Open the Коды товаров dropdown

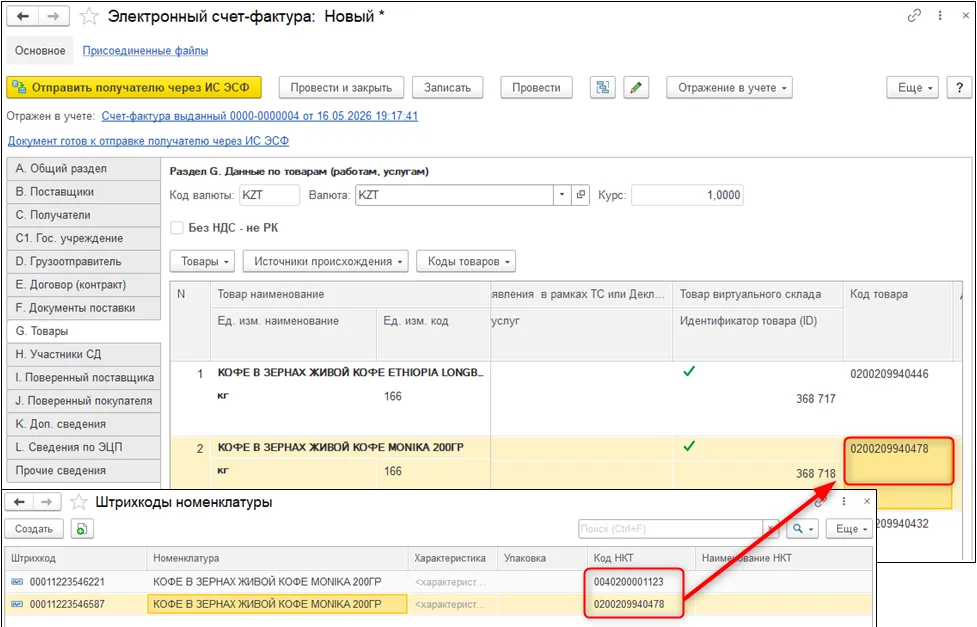tap(466, 262)
